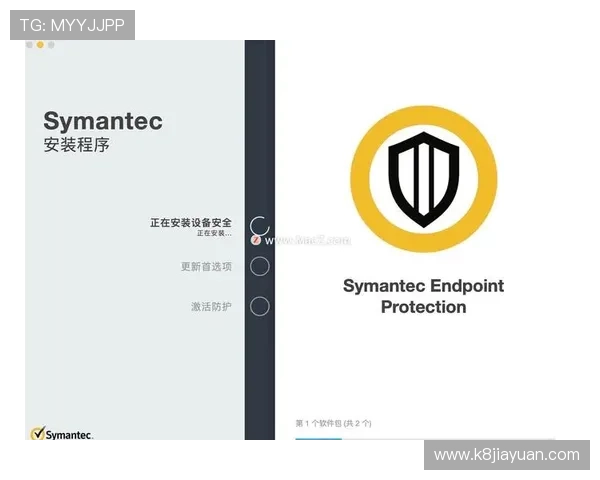Minimize the installer with the yellow window button
600x480 pixels.
(x=40, y=45)
